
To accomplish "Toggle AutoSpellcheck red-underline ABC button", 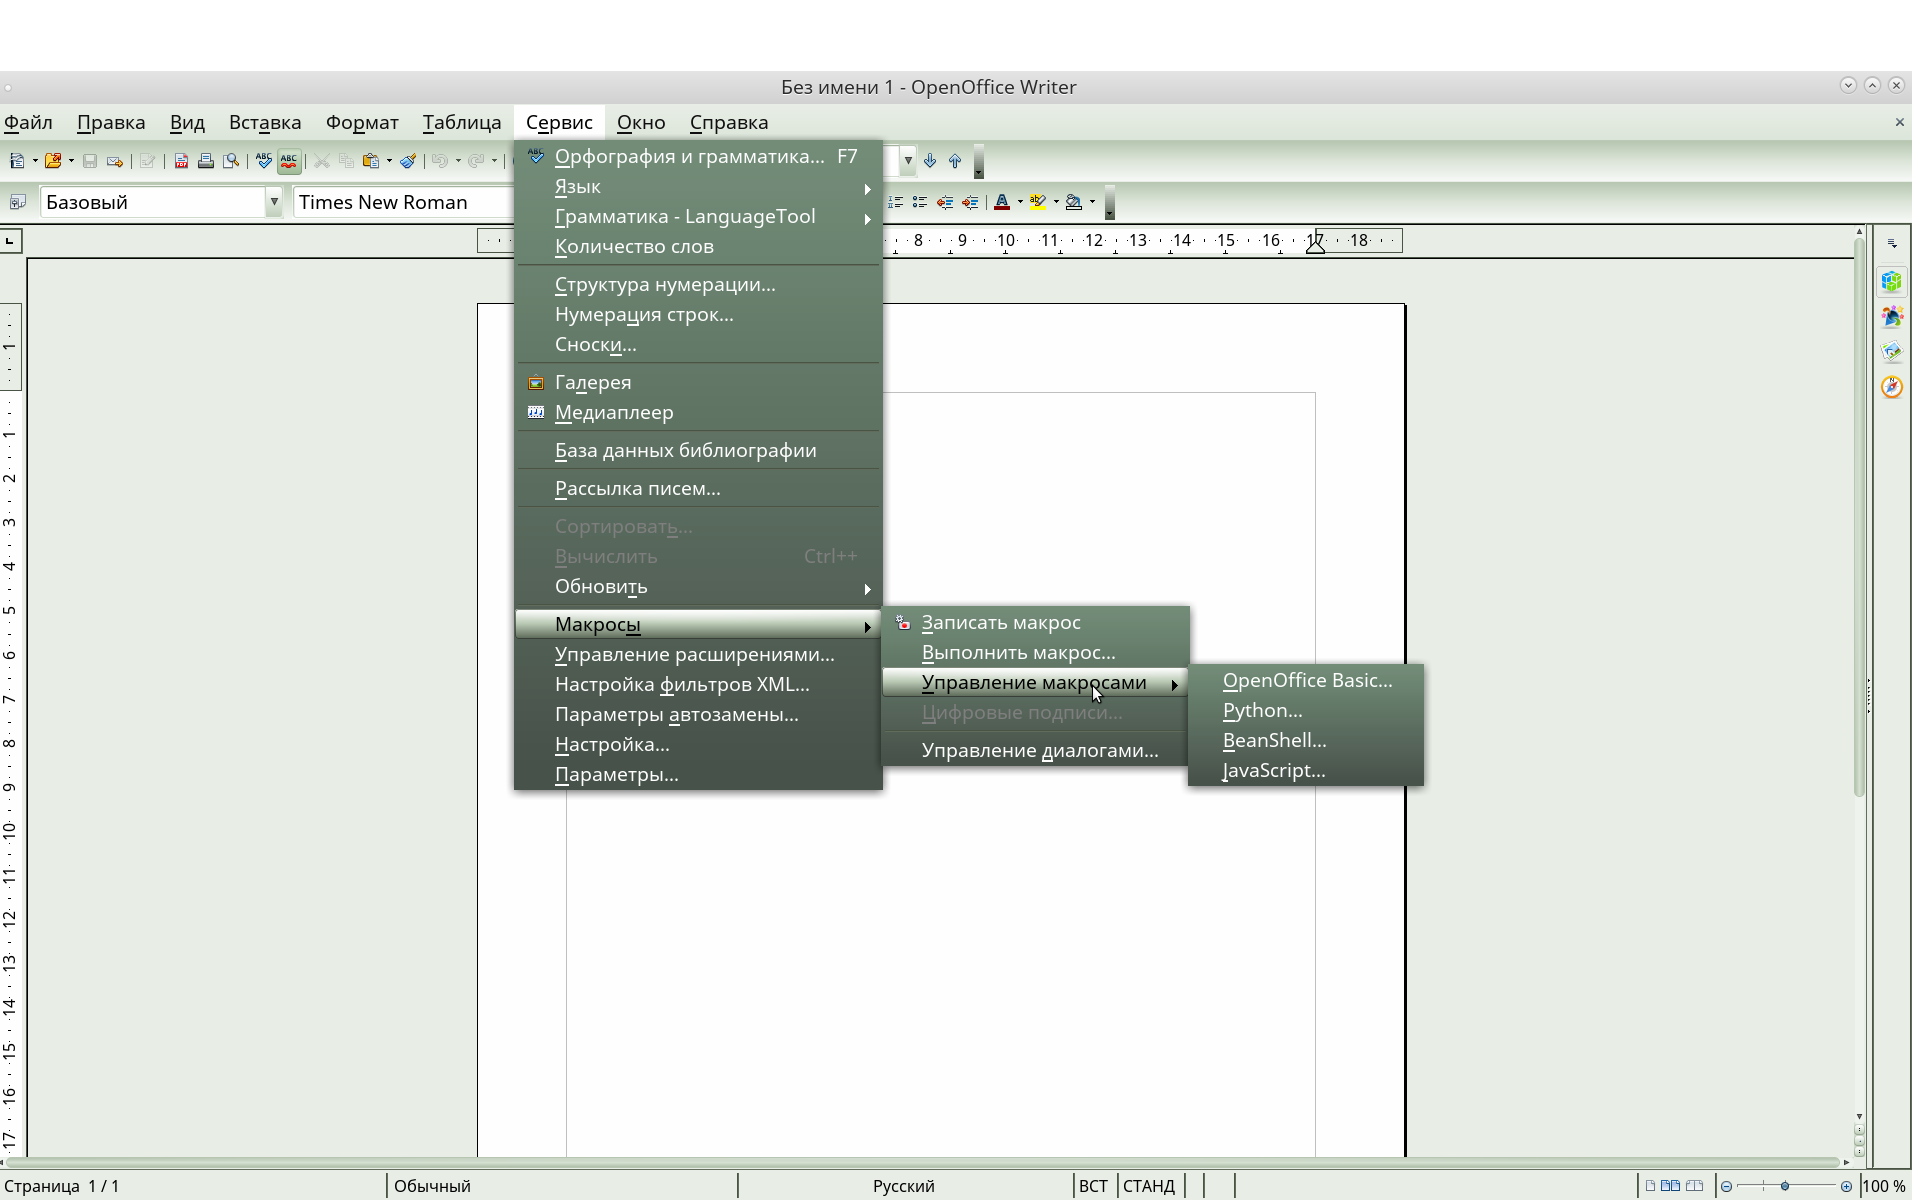I will 289,161.
